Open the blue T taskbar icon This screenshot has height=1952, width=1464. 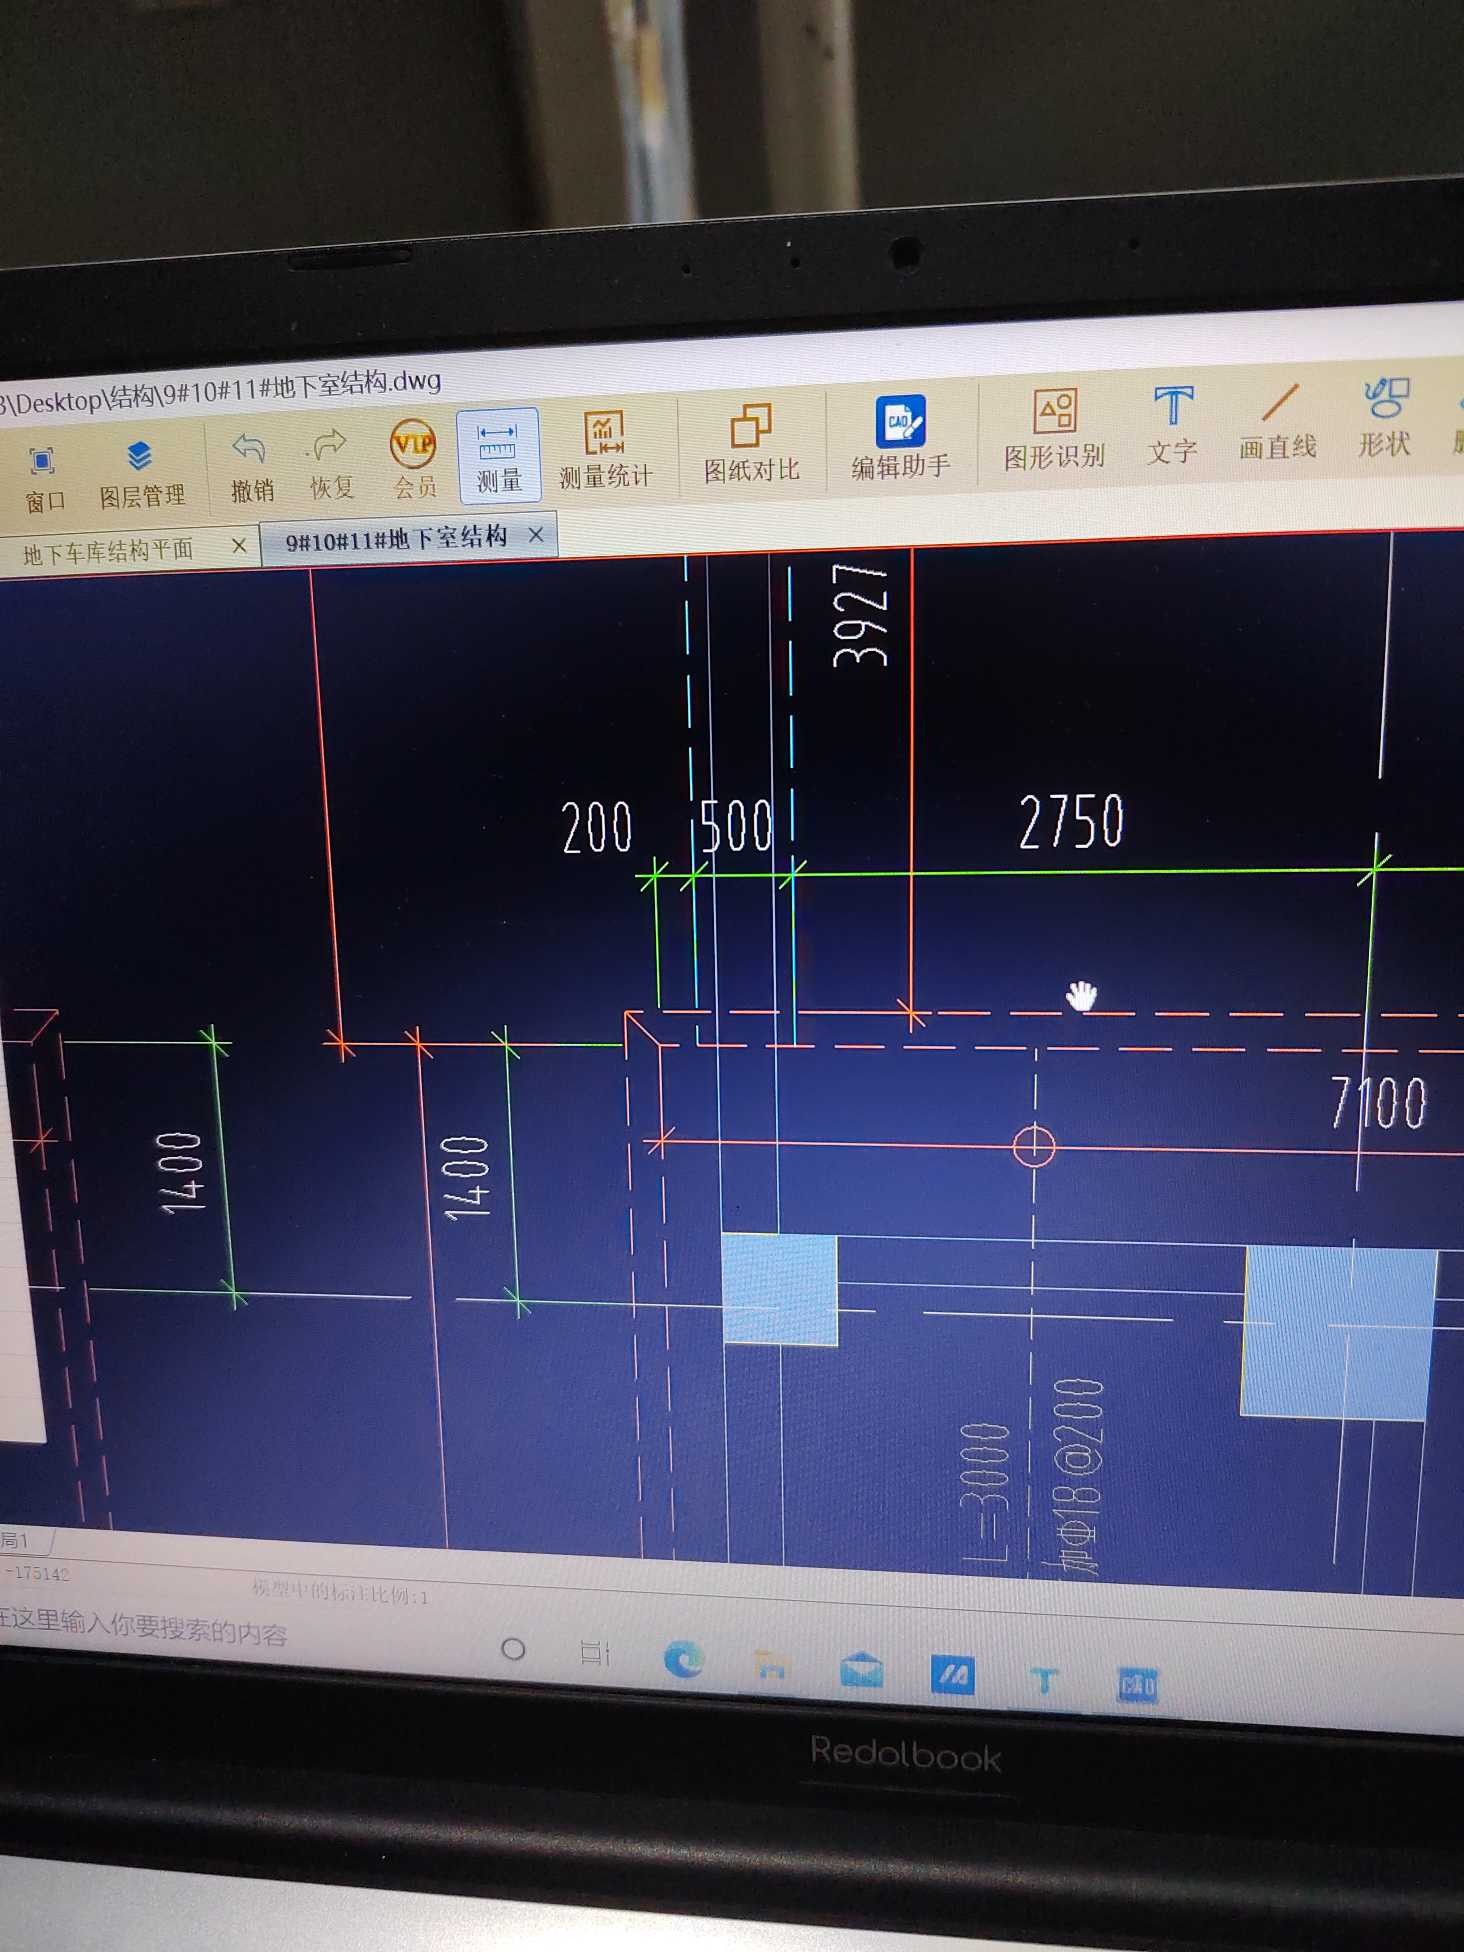[1044, 1680]
